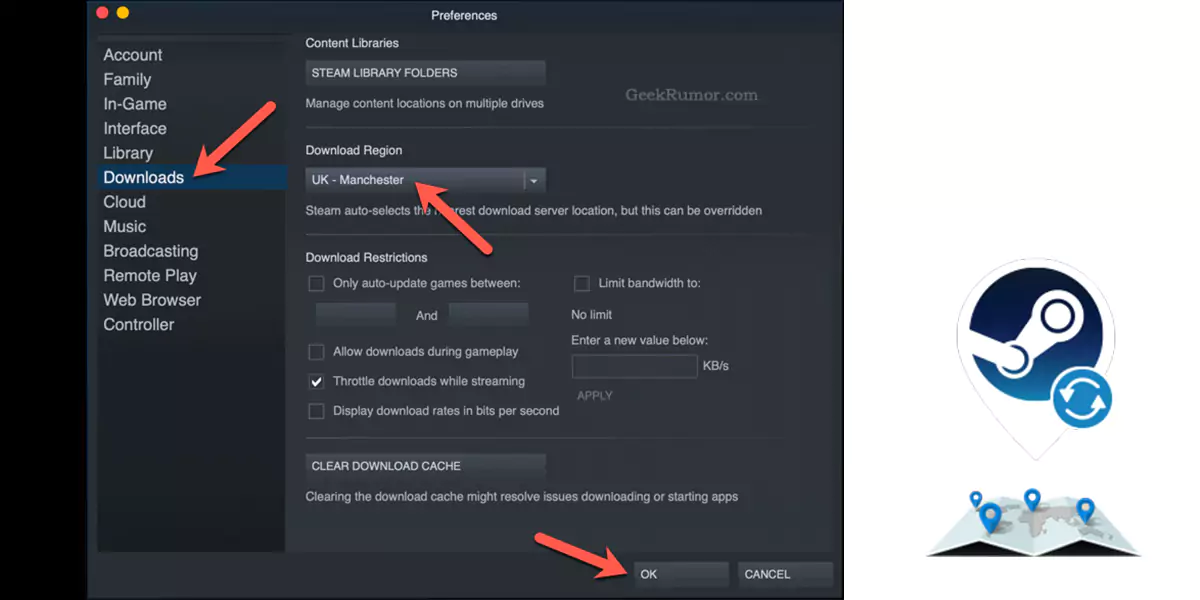This screenshot has height=600, width=1200.
Task: Uncheck Throttle downloads while streaming
Action: coord(316,381)
